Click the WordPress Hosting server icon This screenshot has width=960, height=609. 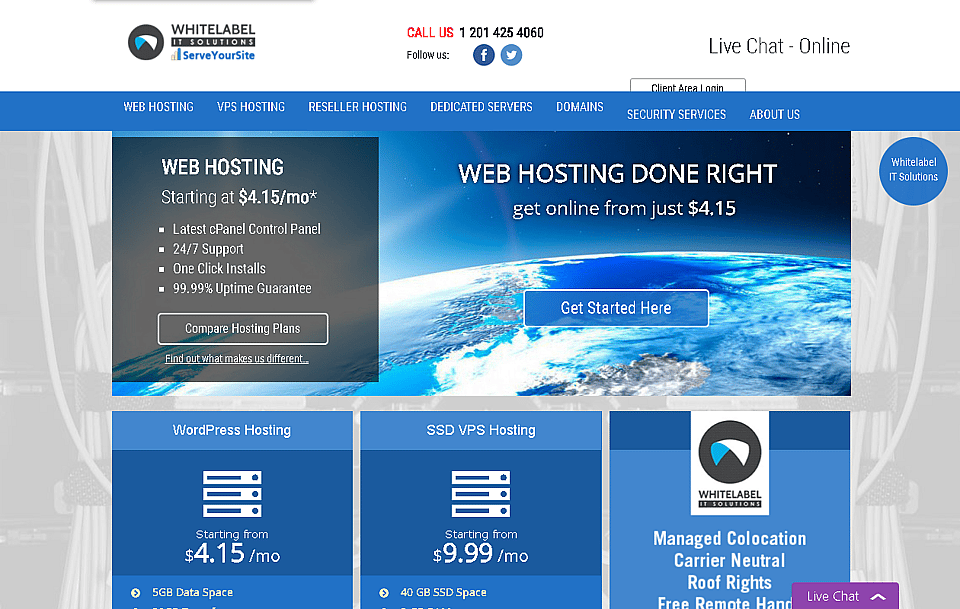click(232, 494)
